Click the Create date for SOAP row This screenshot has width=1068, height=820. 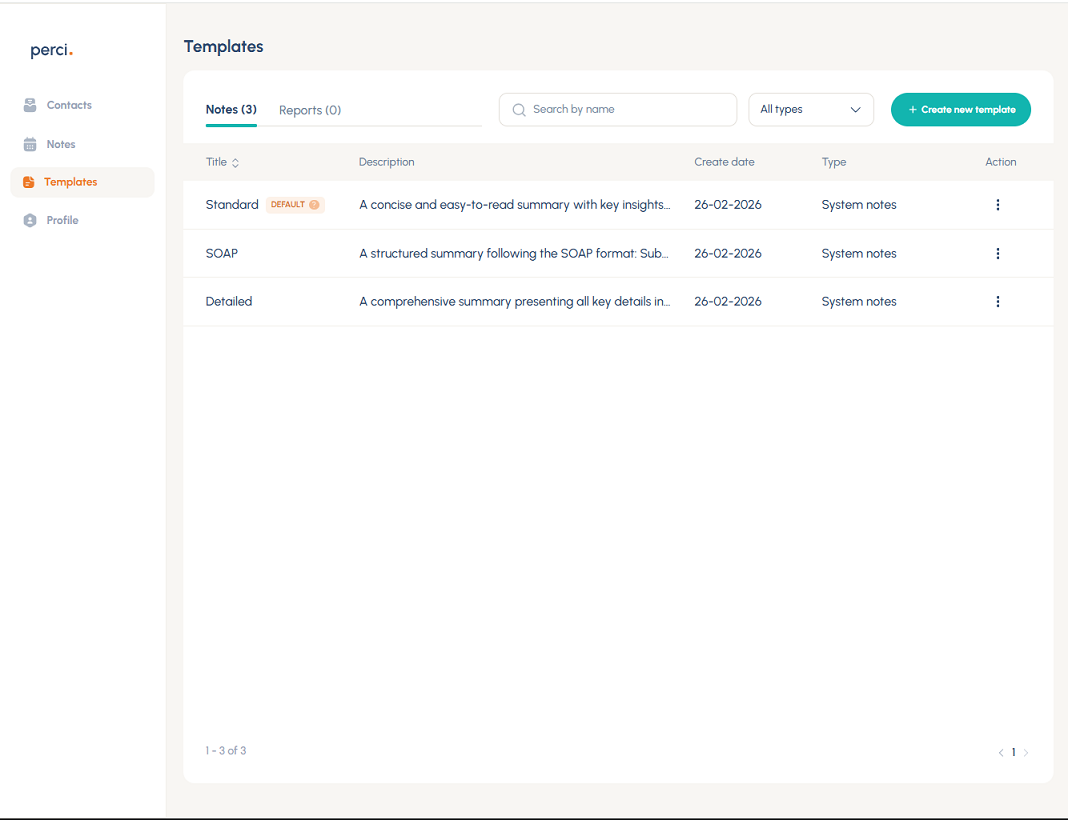click(x=727, y=253)
